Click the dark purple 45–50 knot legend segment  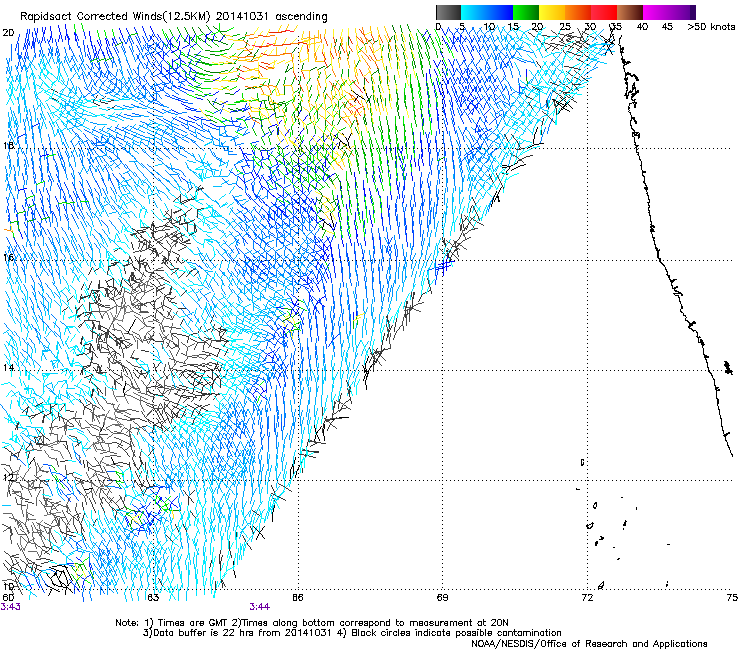click(682, 12)
